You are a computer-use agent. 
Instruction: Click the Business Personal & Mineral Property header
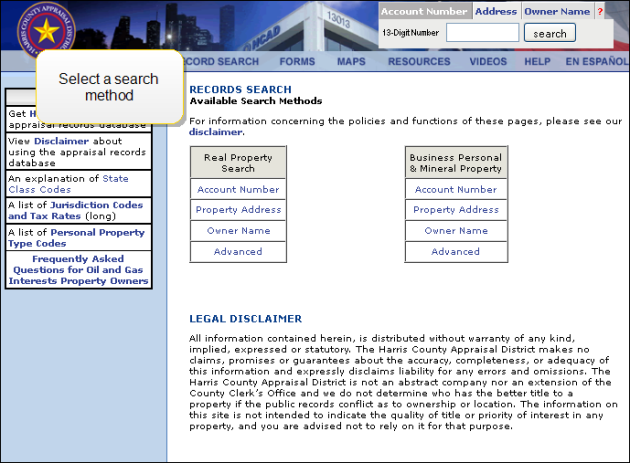click(456, 163)
